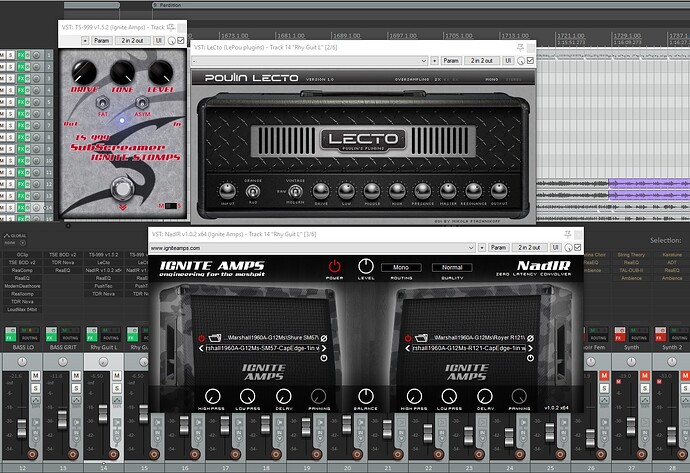Open 2 in 2 out routing in LeCto window
The image size is (690, 473).
[482, 61]
